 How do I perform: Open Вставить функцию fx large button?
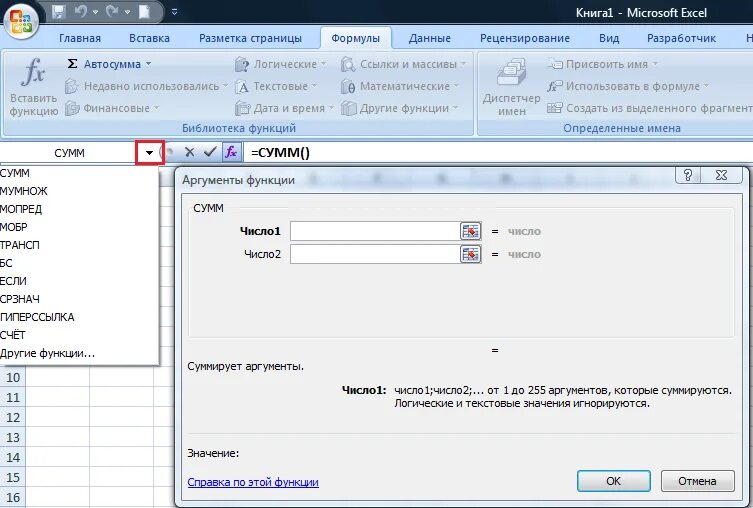point(33,87)
